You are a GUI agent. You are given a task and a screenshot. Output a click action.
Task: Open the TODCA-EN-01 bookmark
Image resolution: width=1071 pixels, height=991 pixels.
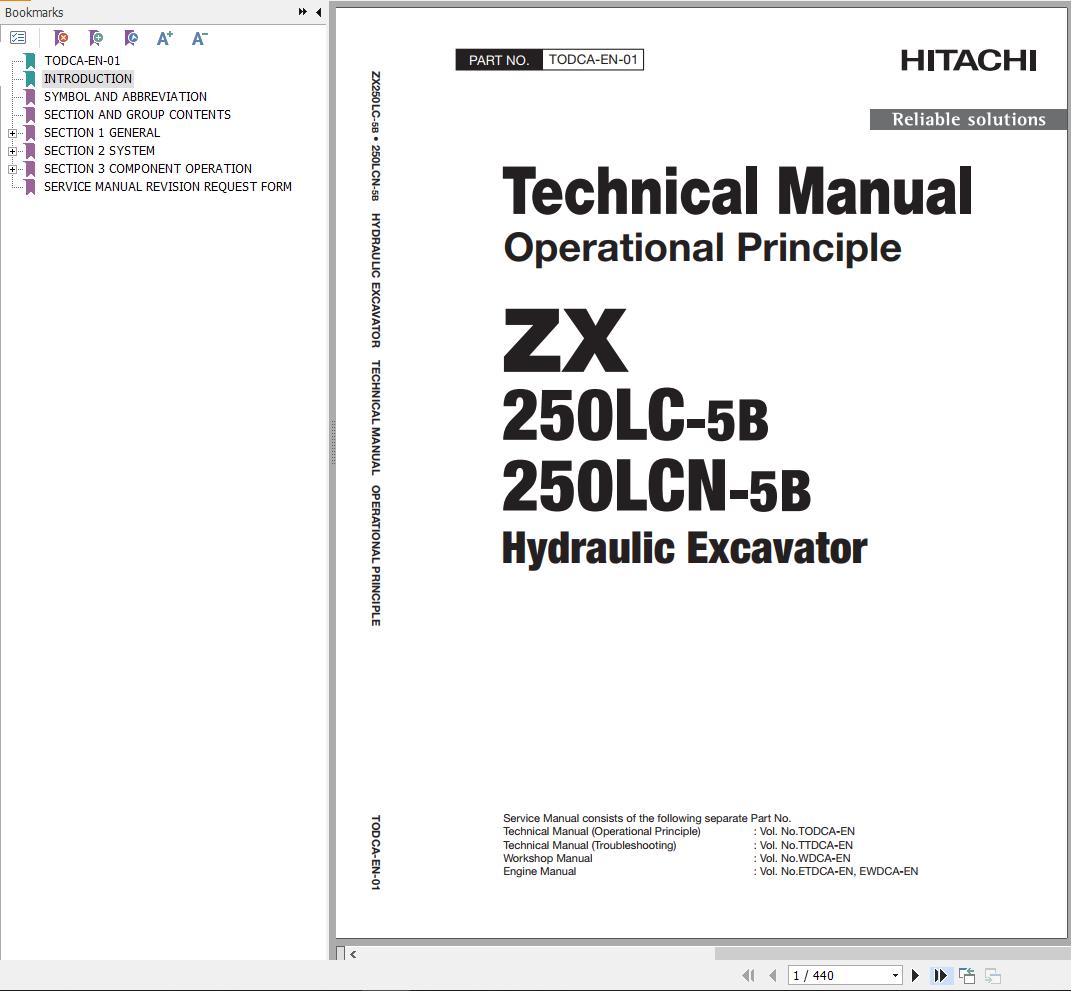click(x=82, y=61)
